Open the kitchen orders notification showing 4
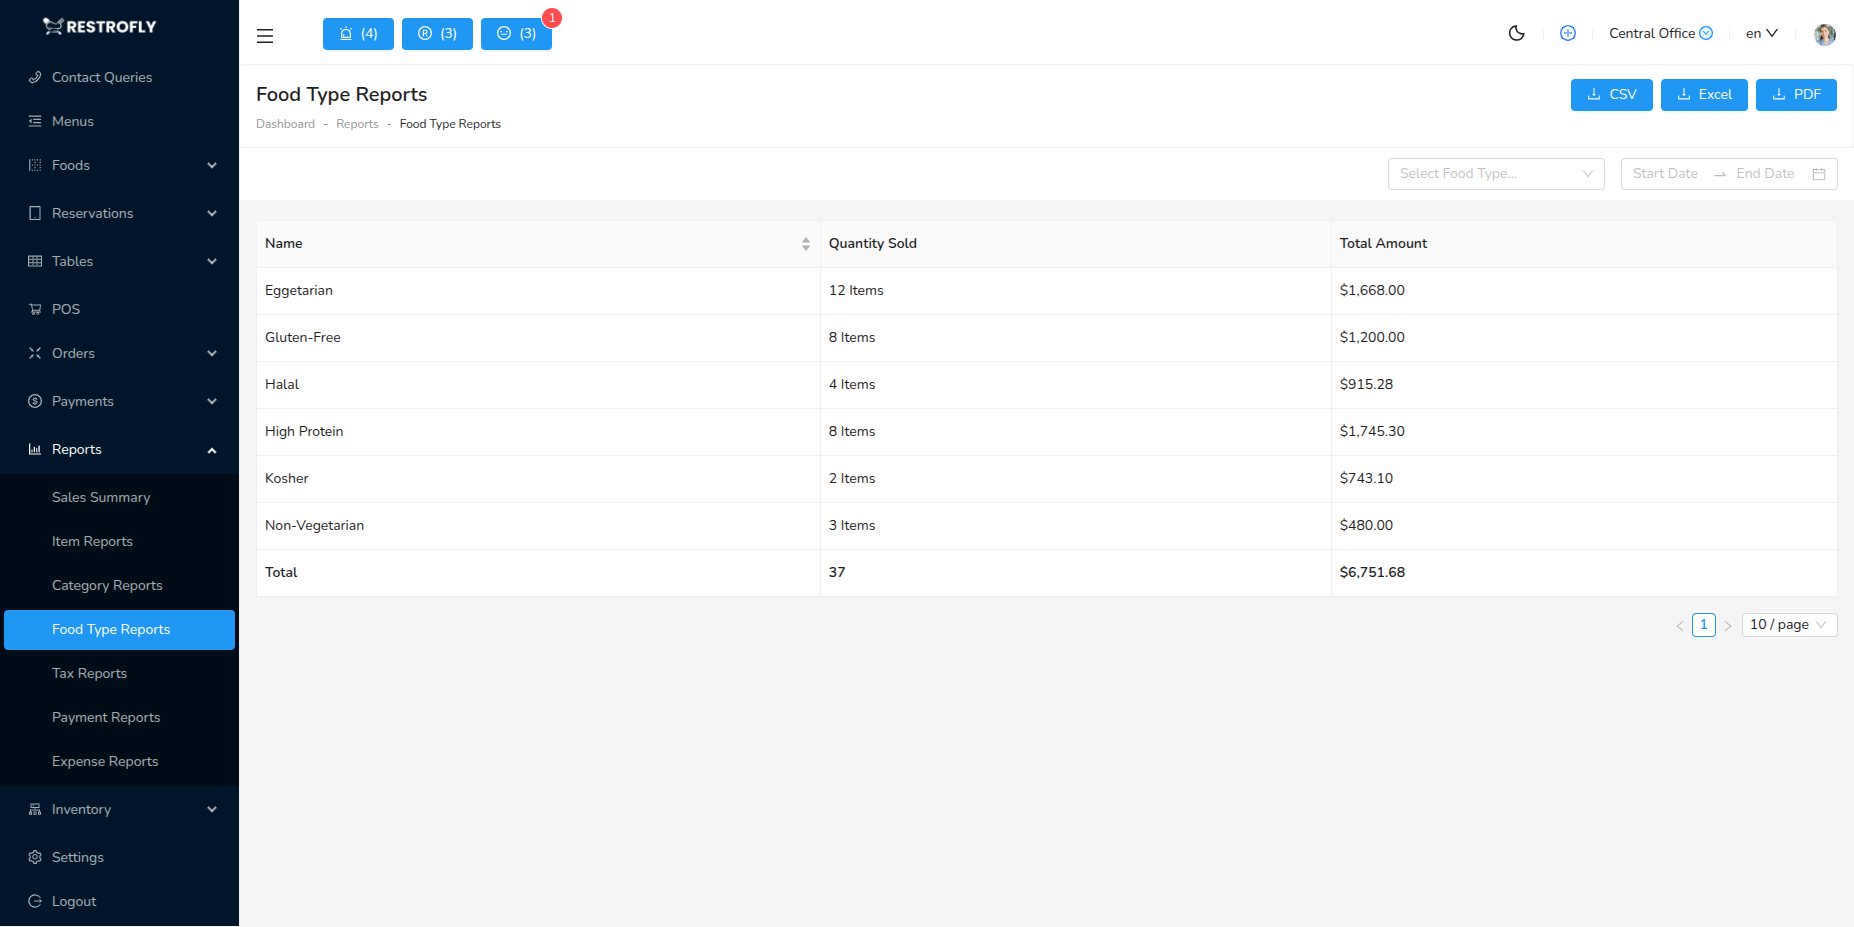The image size is (1854, 927). 357,33
